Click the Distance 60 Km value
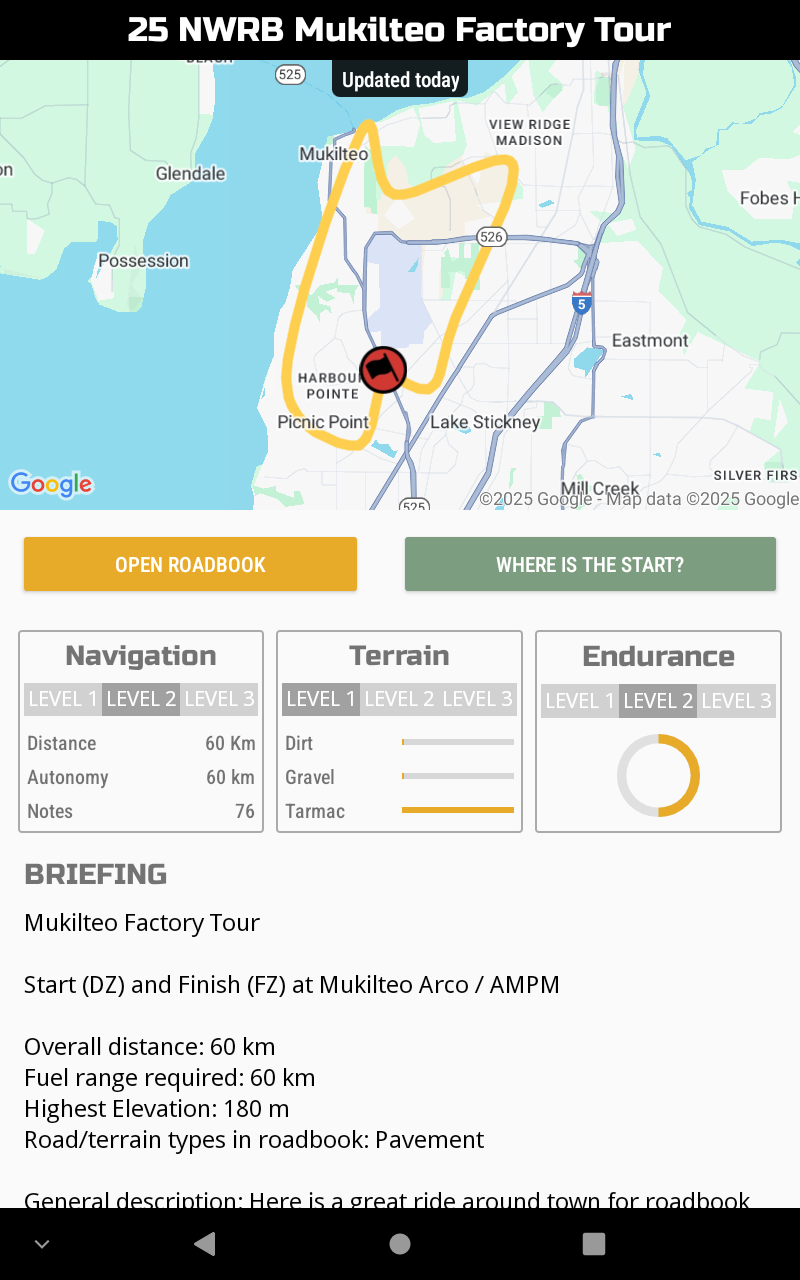Image resolution: width=800 pixels, height=1280 pixels. 230,743
